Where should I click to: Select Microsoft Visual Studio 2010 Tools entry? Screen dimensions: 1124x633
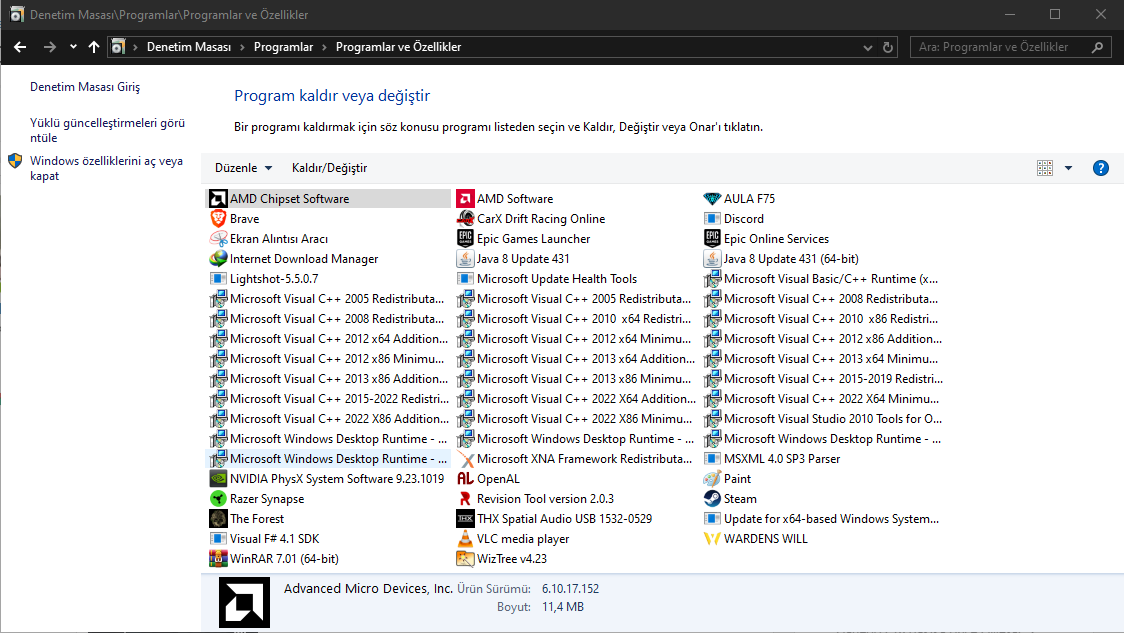823,419
